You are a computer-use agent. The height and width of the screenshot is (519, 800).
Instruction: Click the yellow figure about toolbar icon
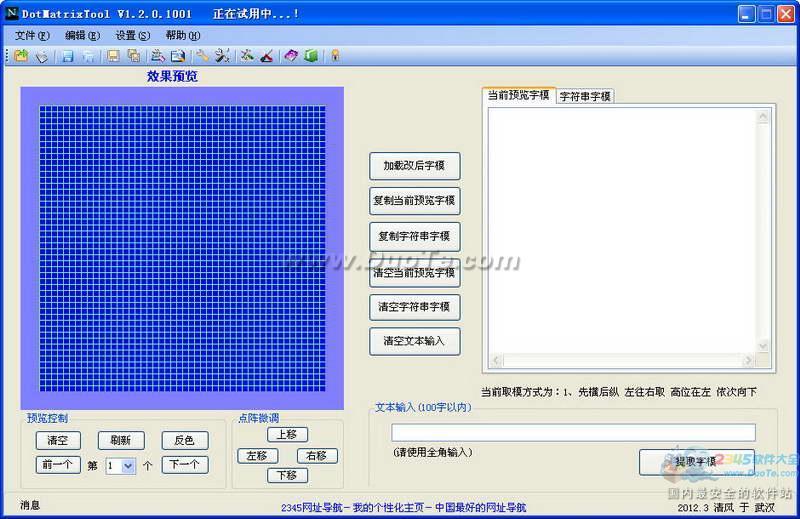point(335,56)
